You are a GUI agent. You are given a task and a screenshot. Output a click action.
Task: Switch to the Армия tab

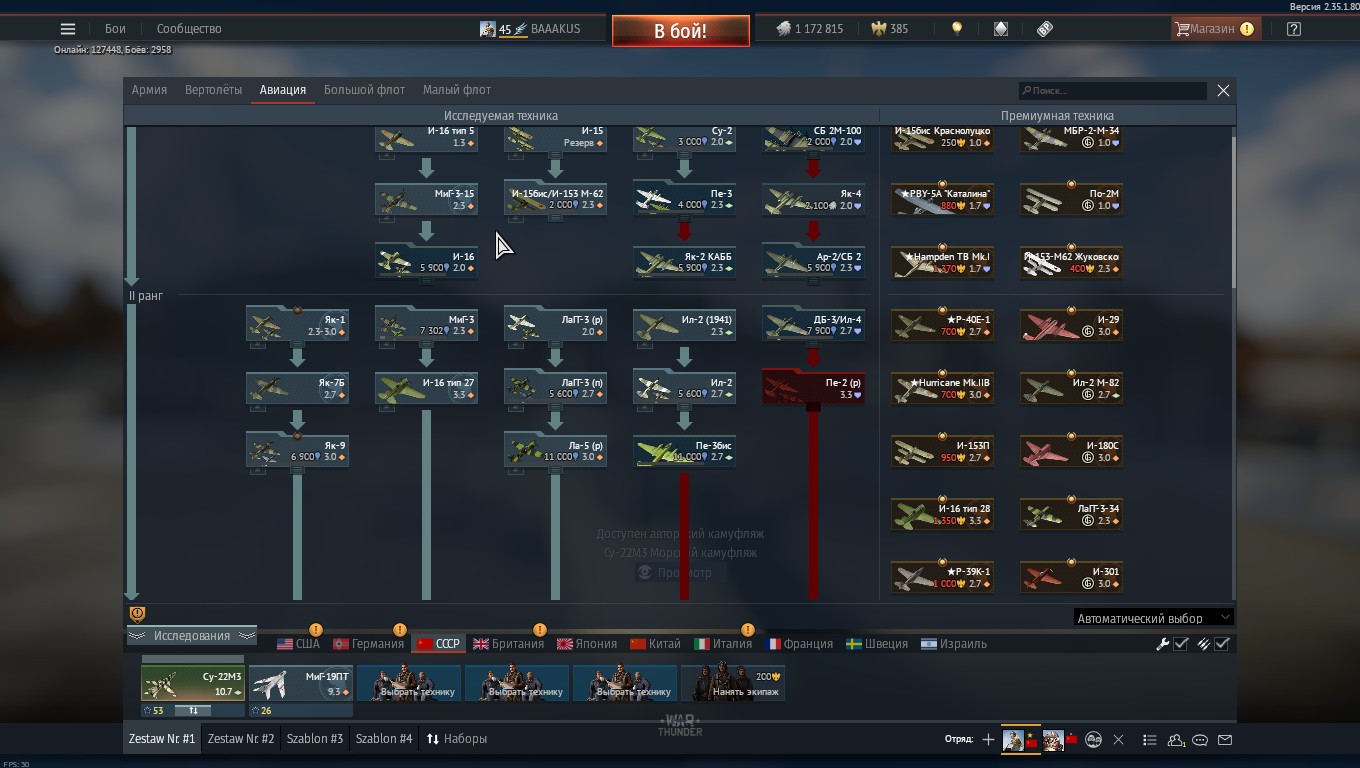[x=149, y=90]
